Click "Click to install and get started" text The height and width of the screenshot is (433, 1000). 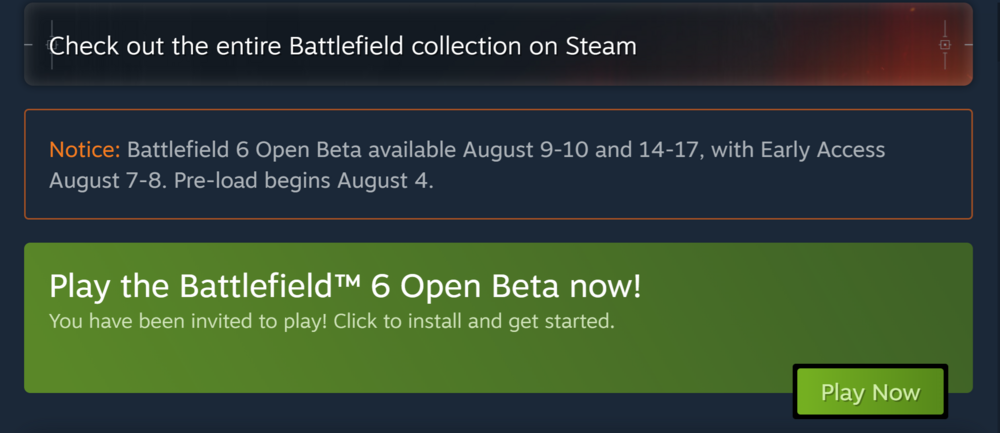pyautogui.click(x=474, y=322)
